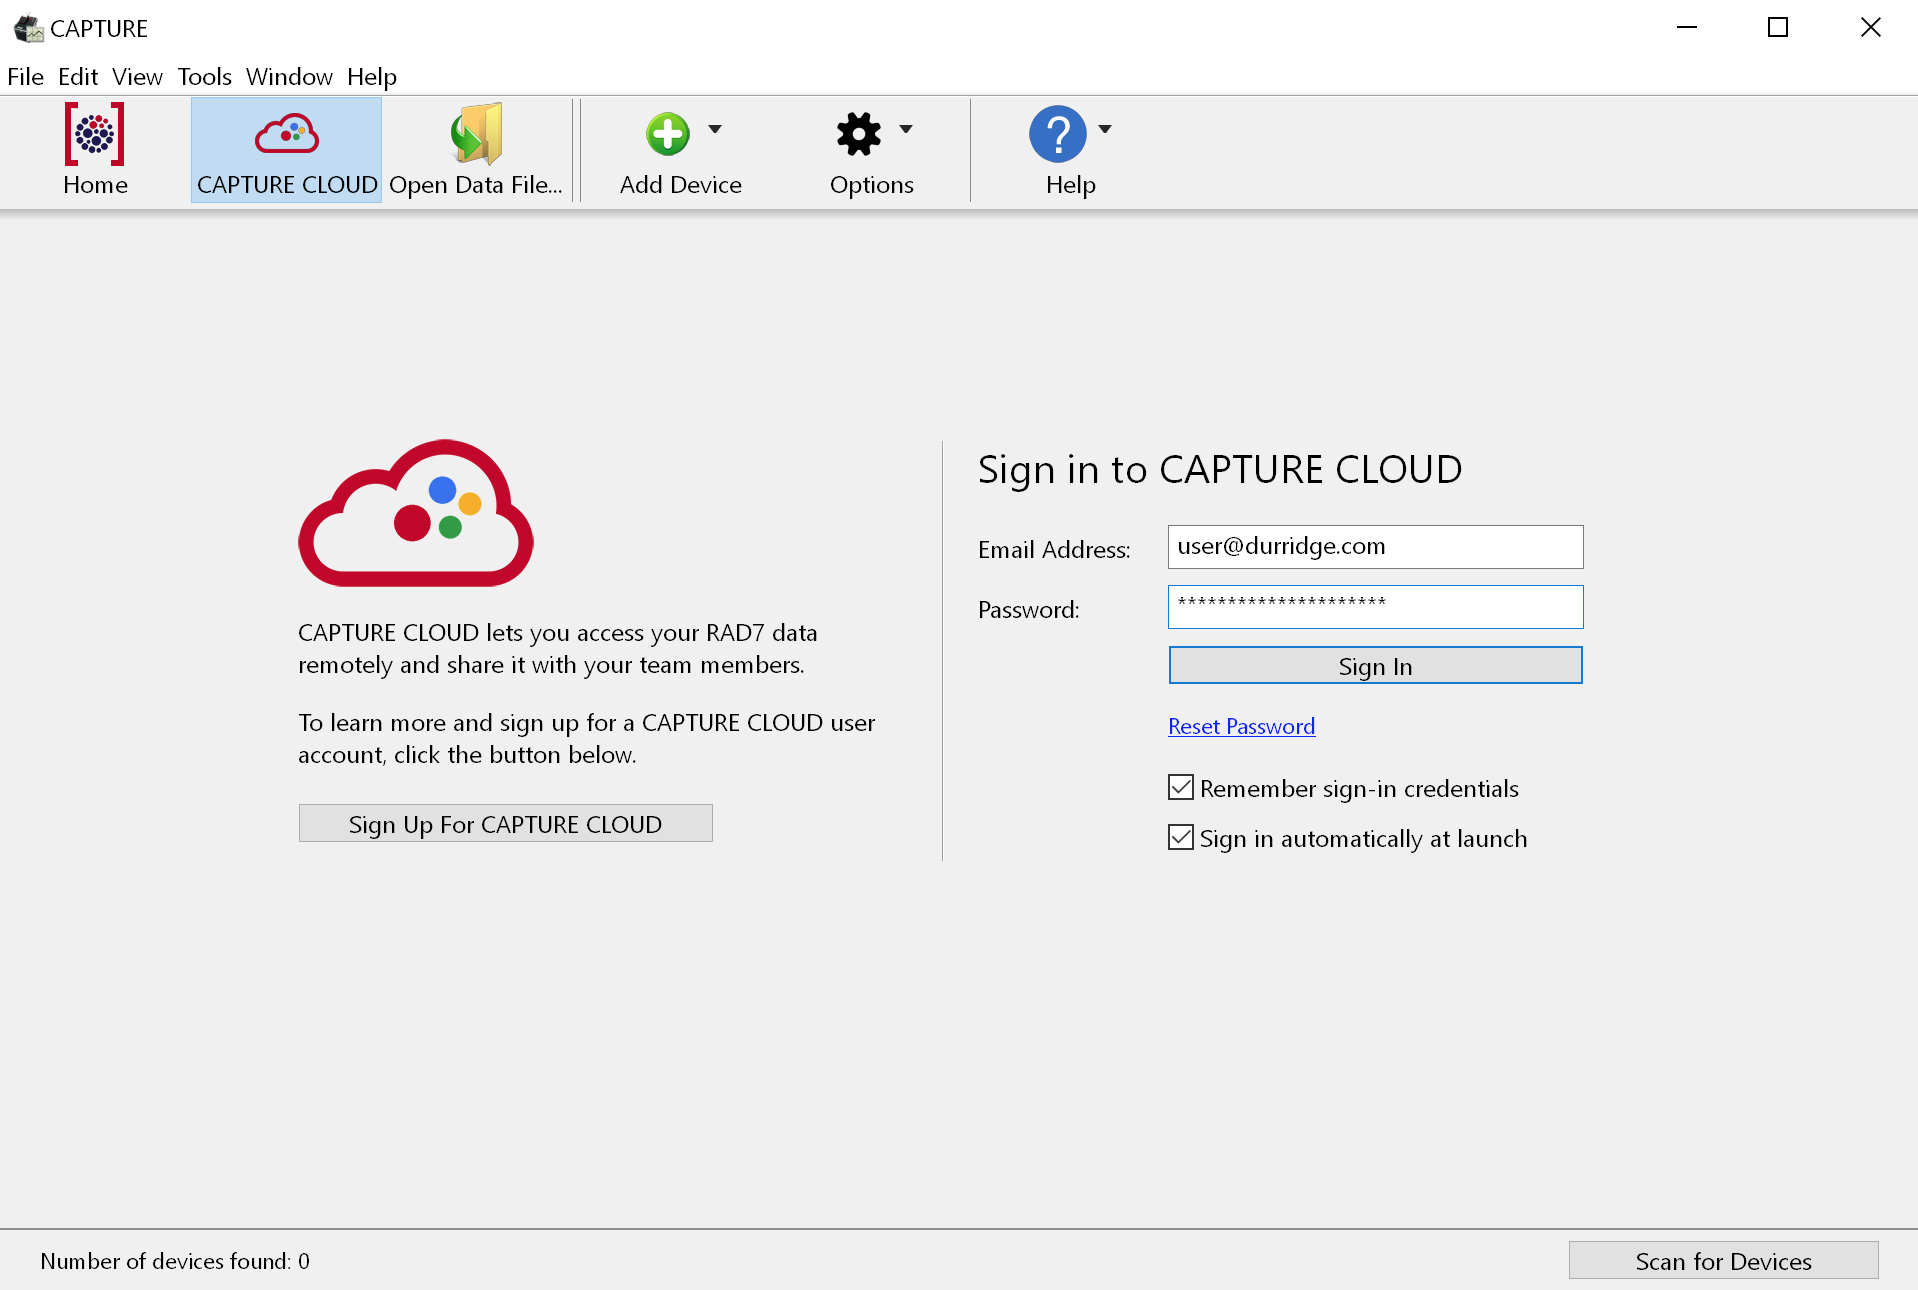
Task: Click the Email Address input field
Action: point(1375,547)
